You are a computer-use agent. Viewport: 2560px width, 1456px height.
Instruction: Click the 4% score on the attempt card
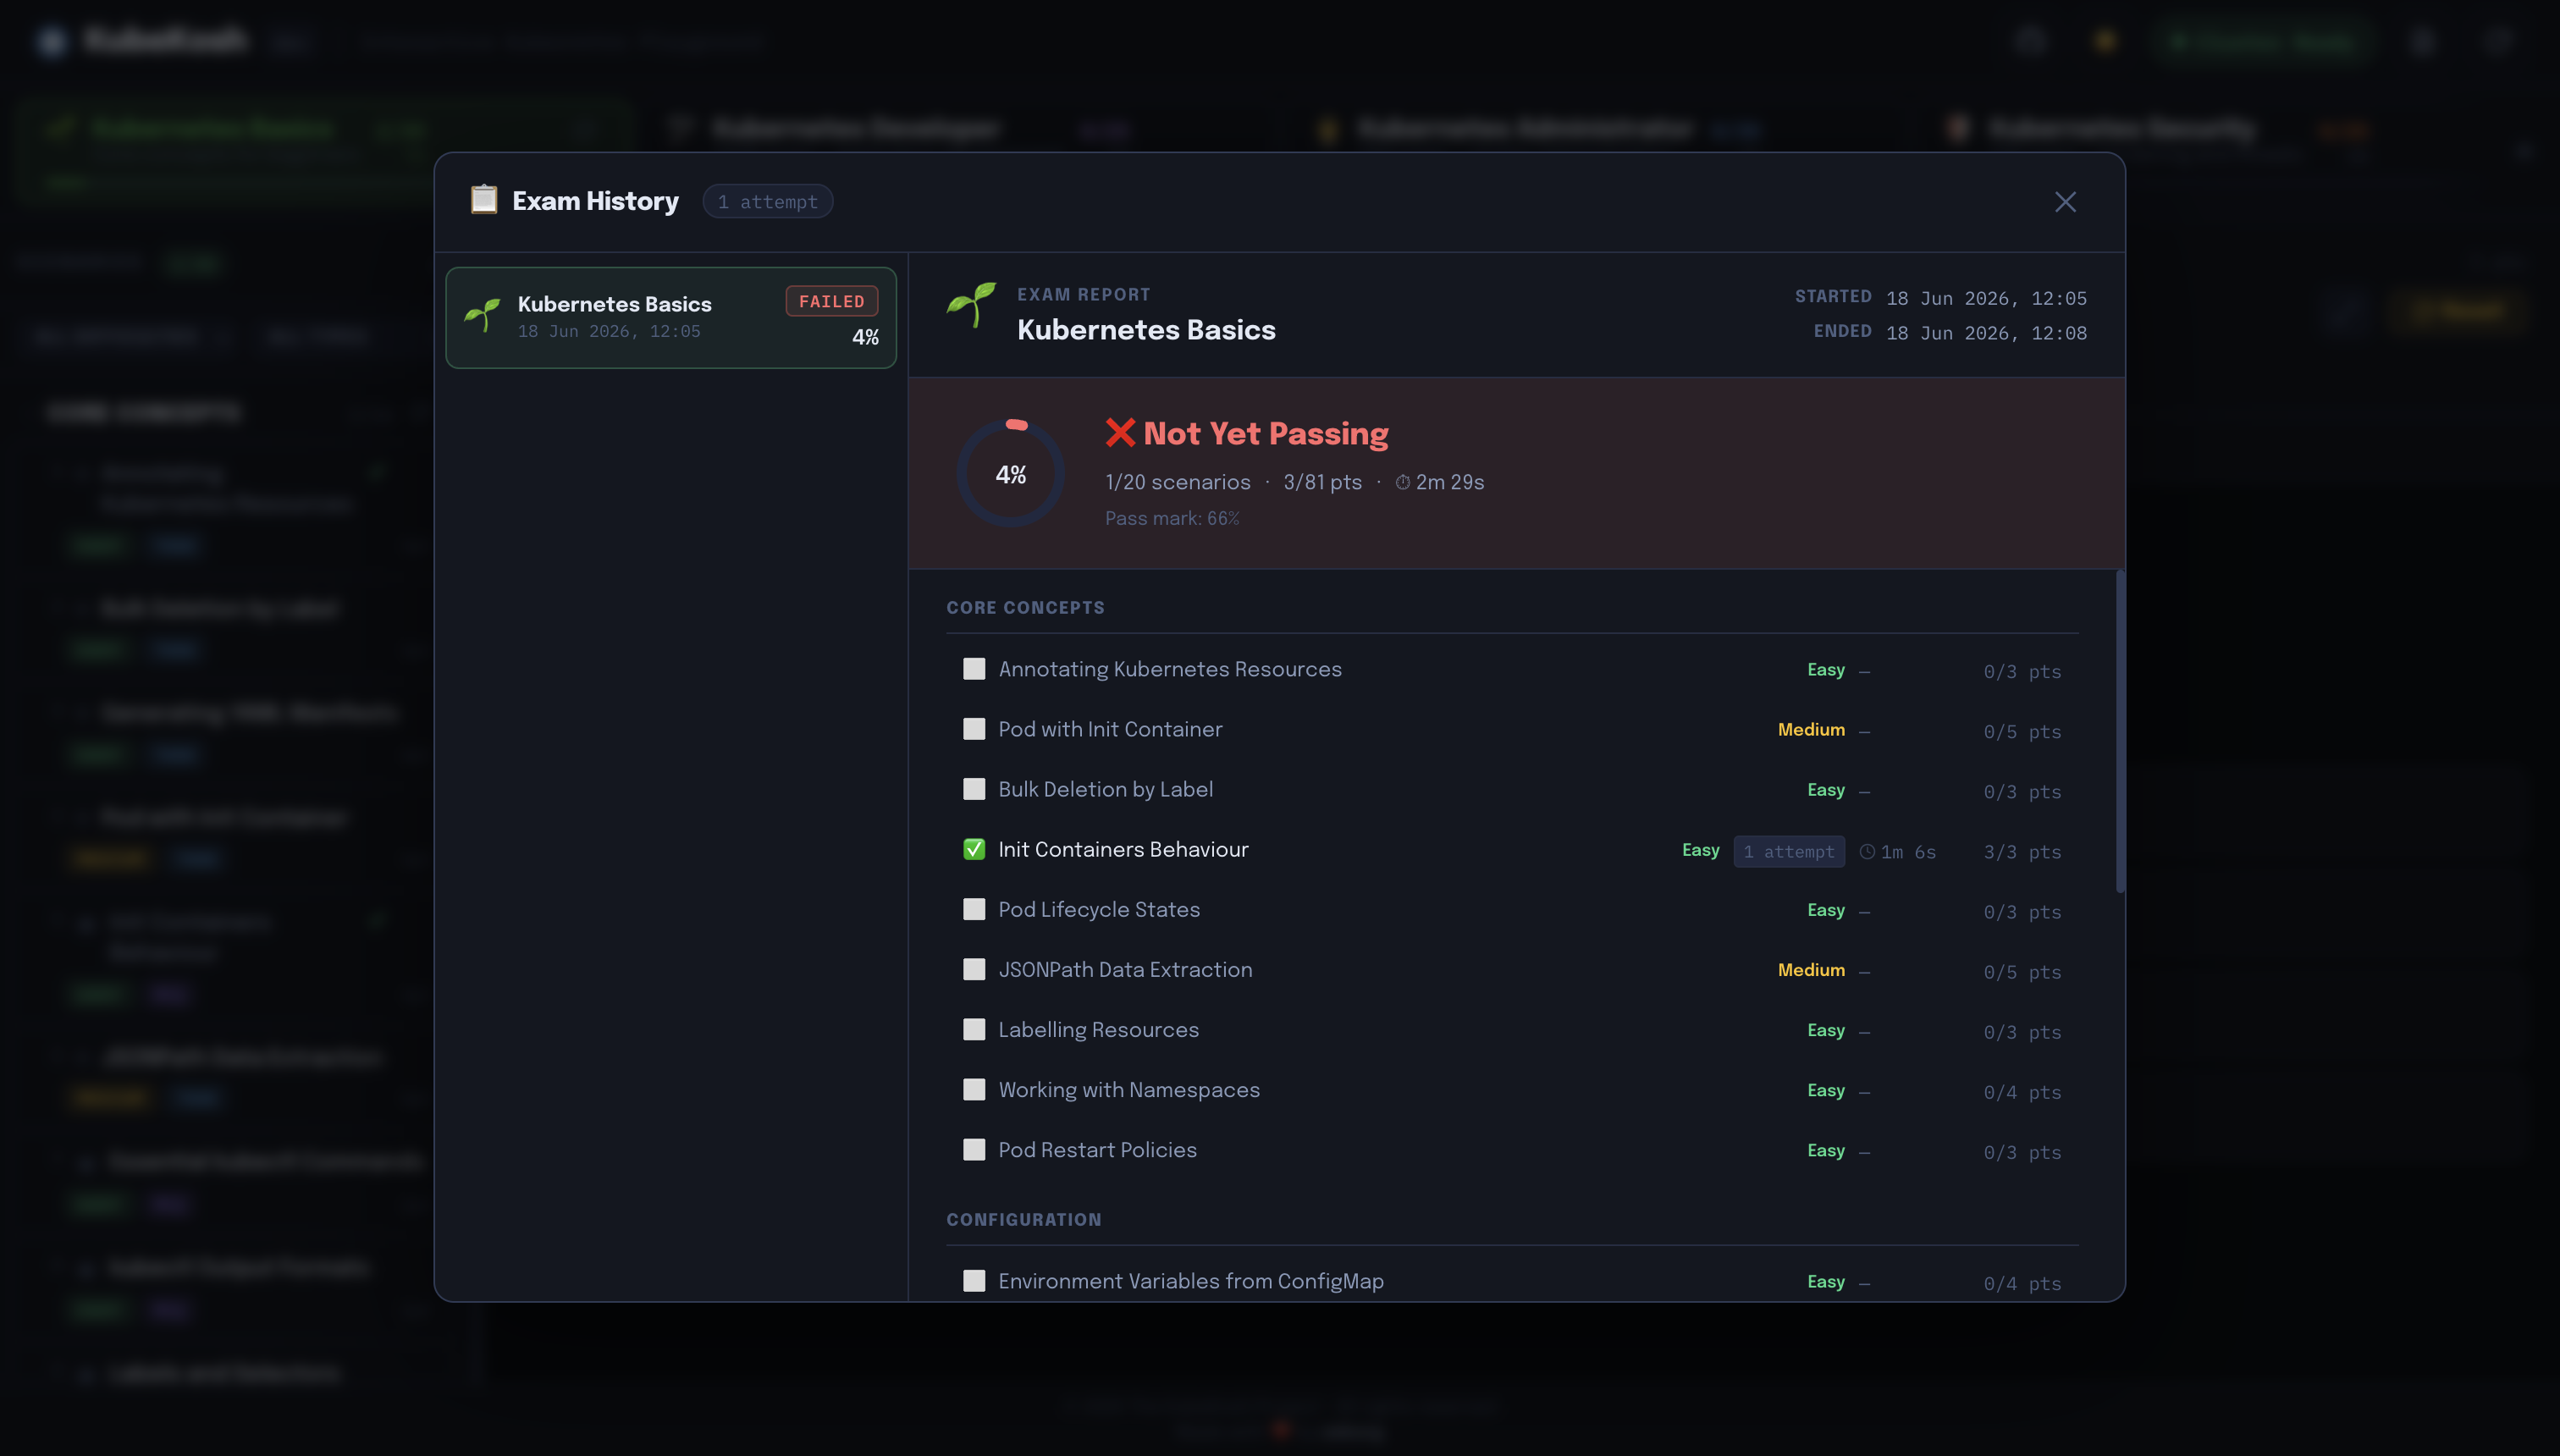click(x=865, y=338)
